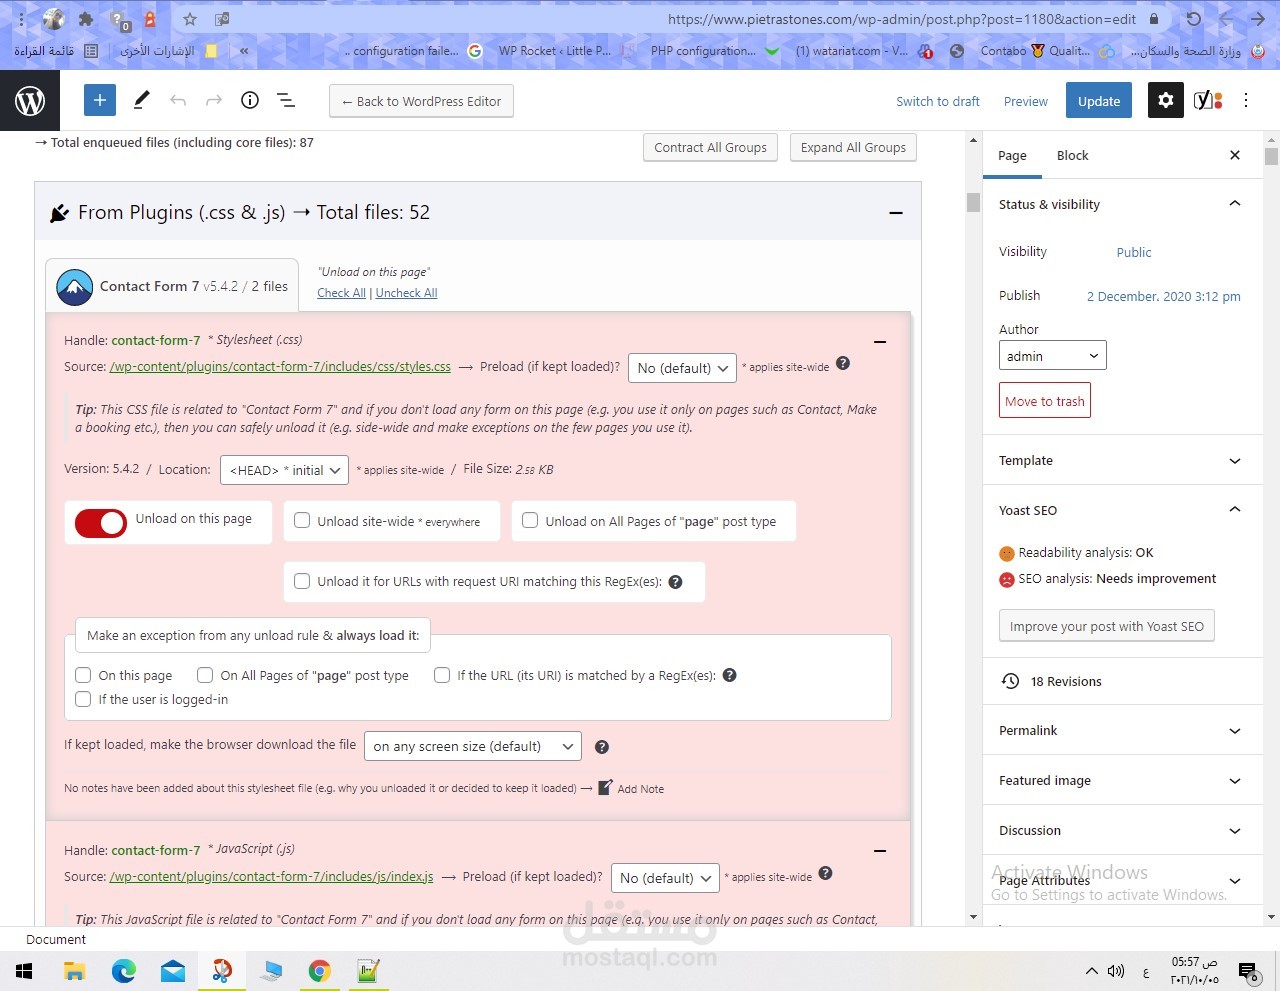Switch to the Block tab
This screenshot has height=991, width=1280.
(x=1072, y=155)
